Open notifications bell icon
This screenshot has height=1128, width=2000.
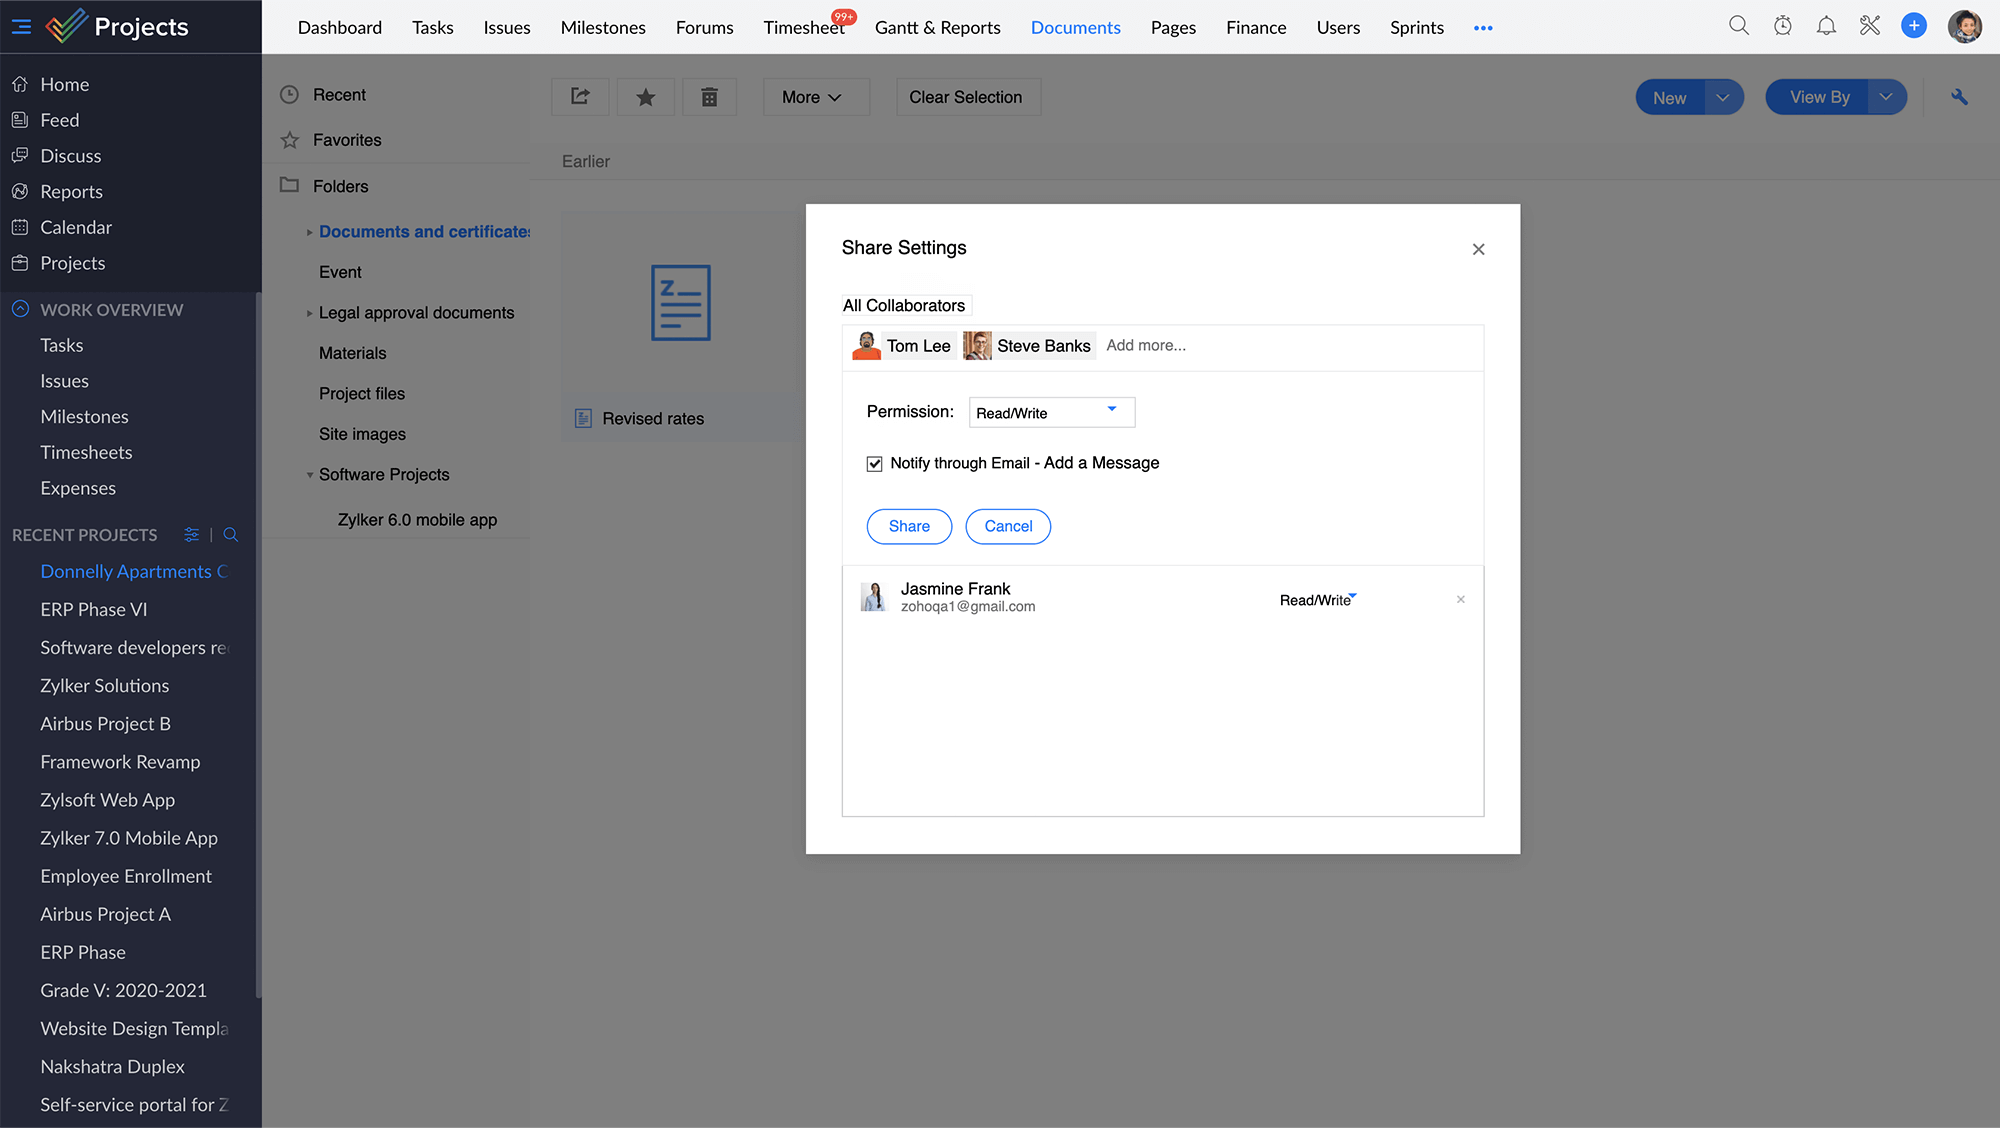click(x=1826, y=26)
